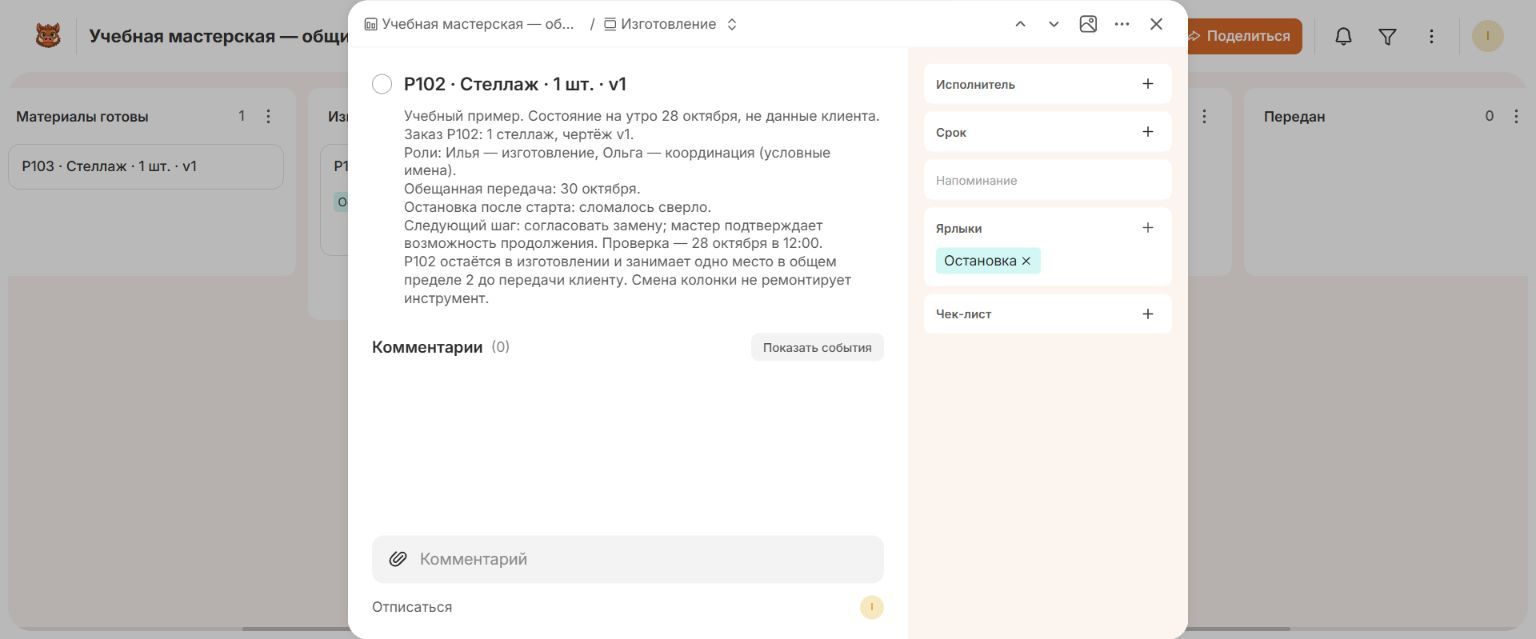The image size is (1536, 639).
Task: Click the P102 · Стеллаж card title
Action: [515, 84]
